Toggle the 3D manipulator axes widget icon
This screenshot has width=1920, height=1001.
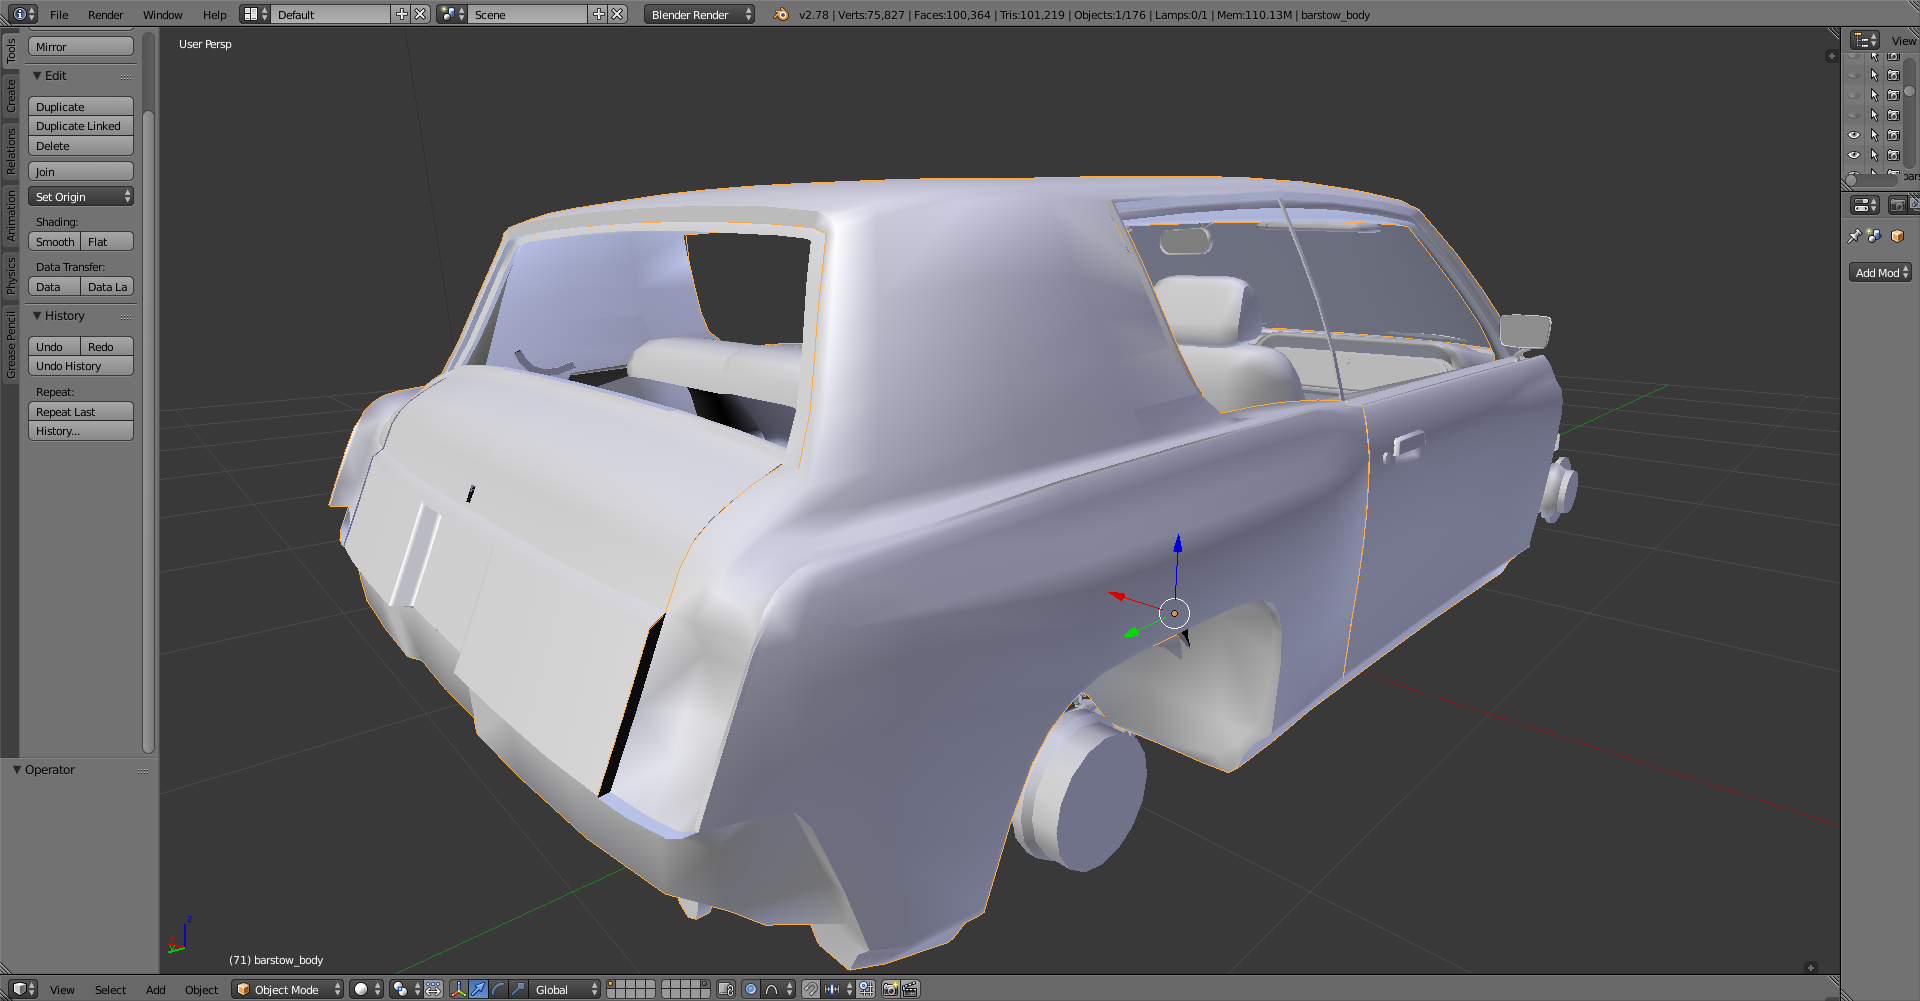459,989
